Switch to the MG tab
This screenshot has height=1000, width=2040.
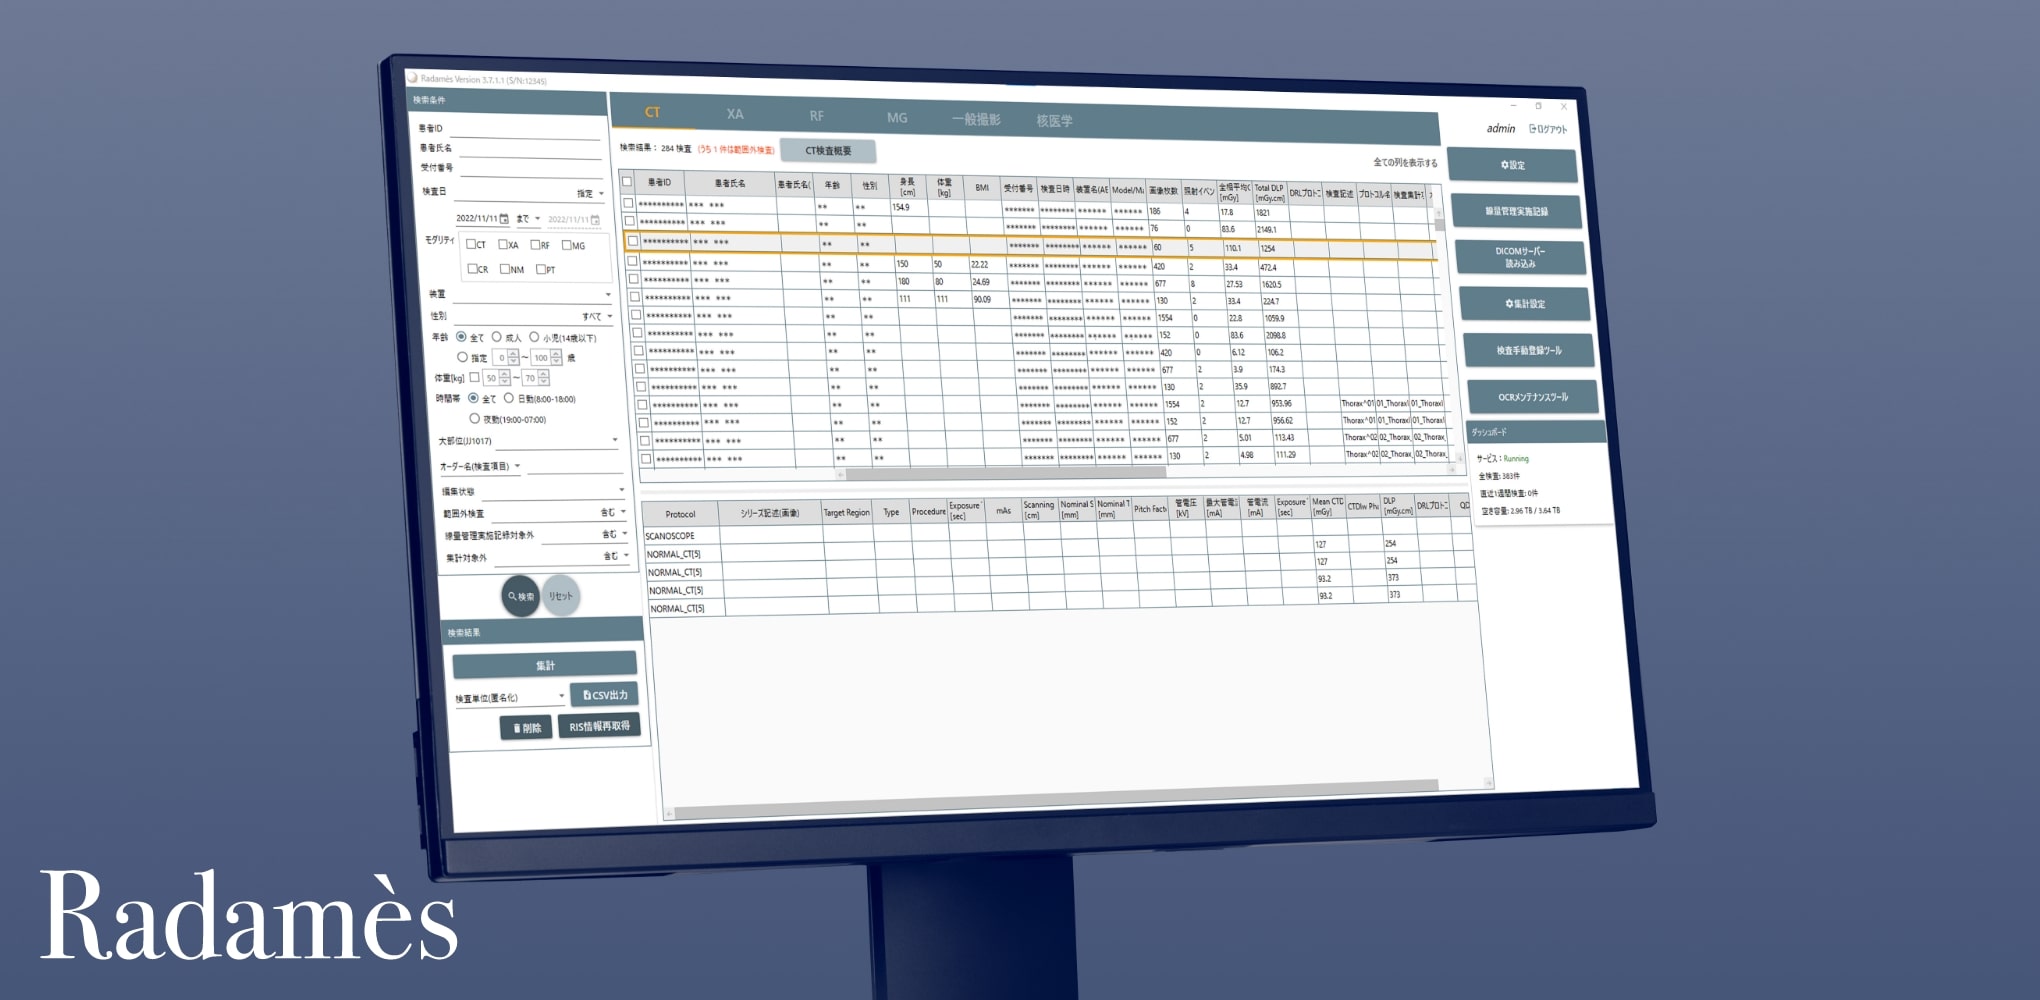(897, 118)
